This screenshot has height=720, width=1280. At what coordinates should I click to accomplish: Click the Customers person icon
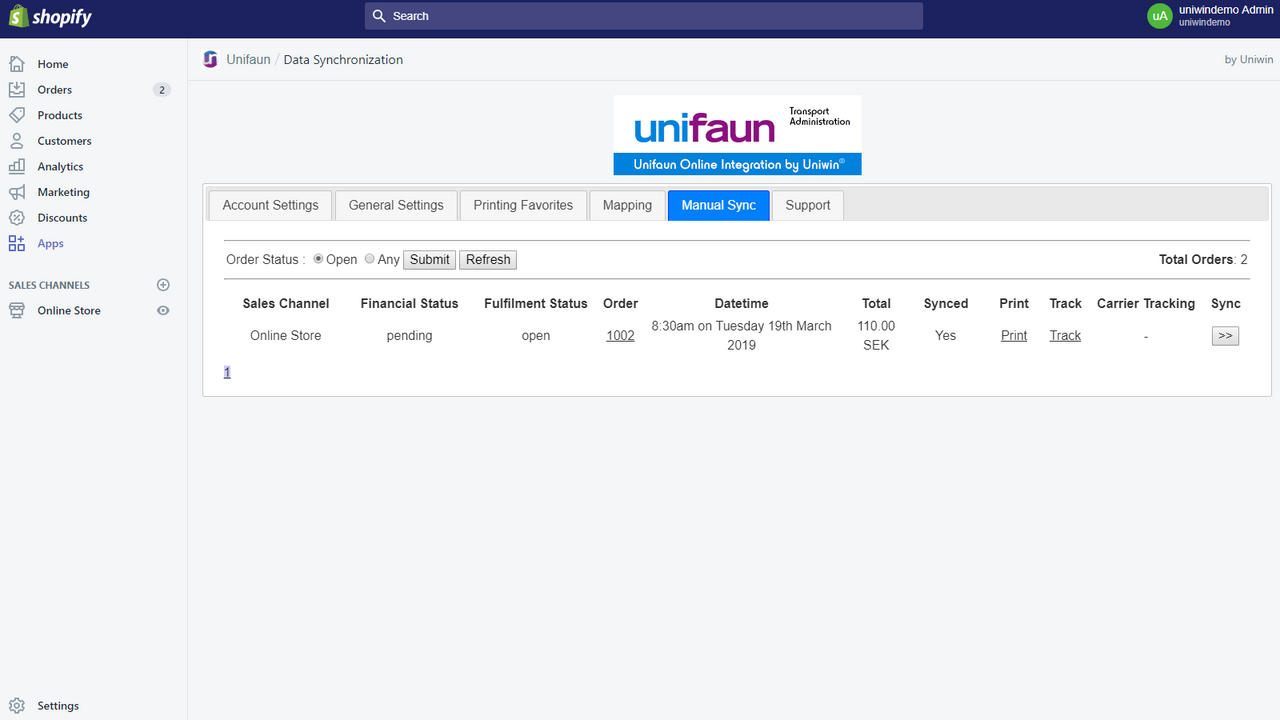click(x=17, y=141)
